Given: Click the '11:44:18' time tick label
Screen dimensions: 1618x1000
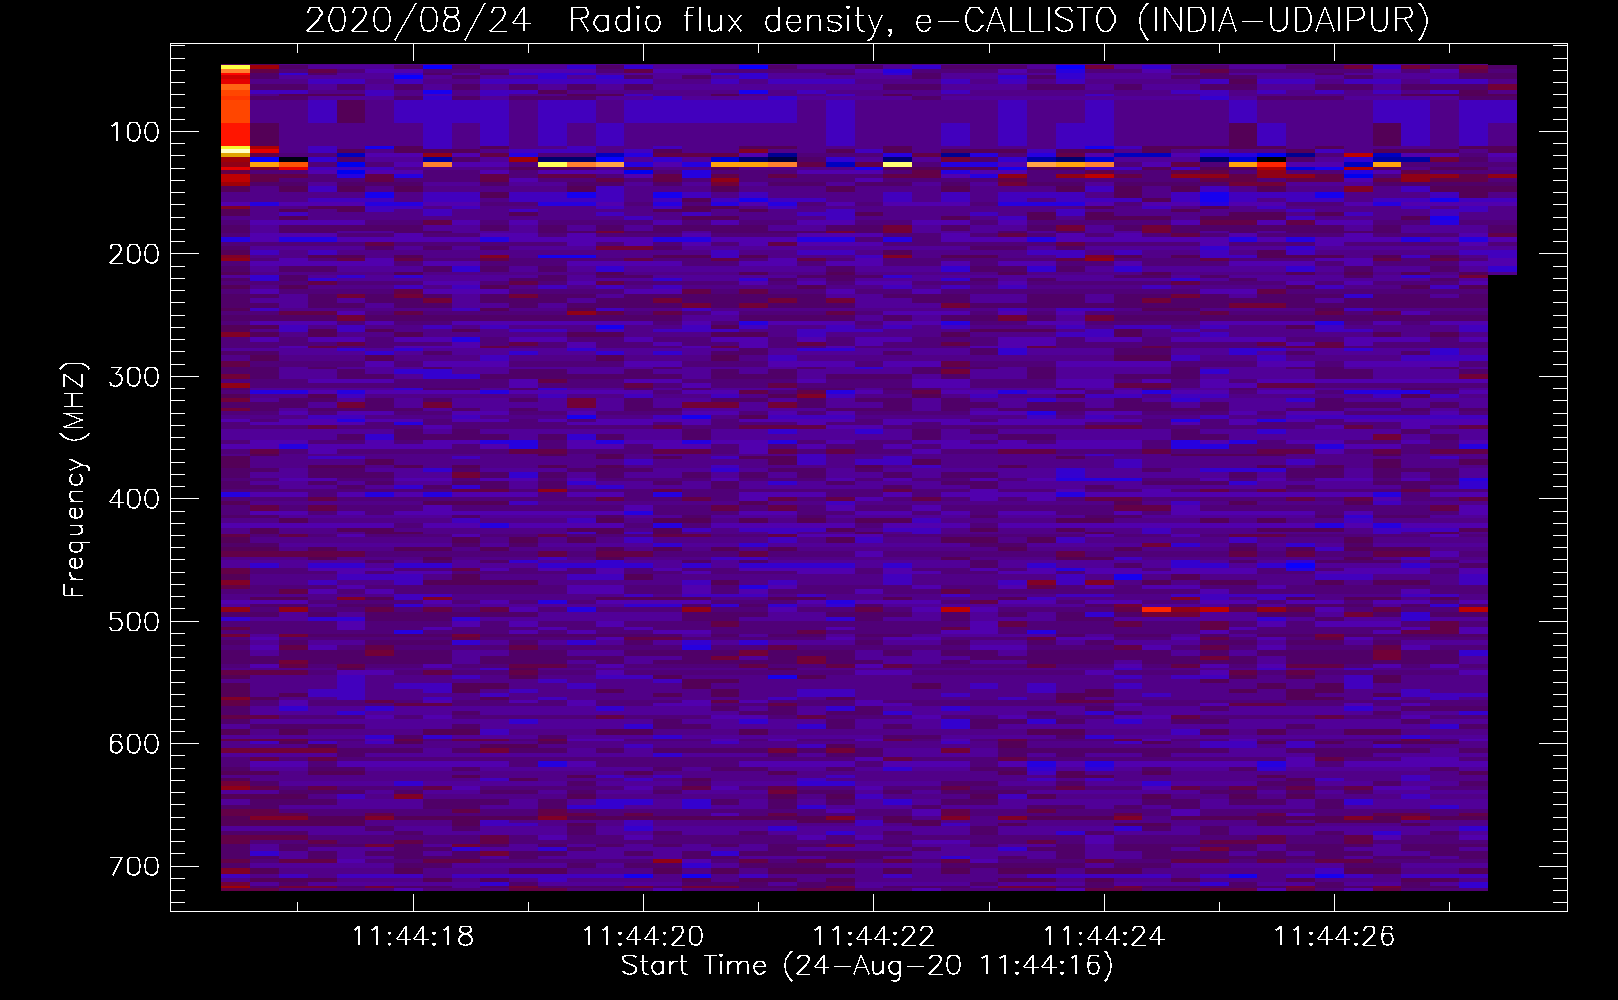Looking at the screenshot, I should coord(413,937).
